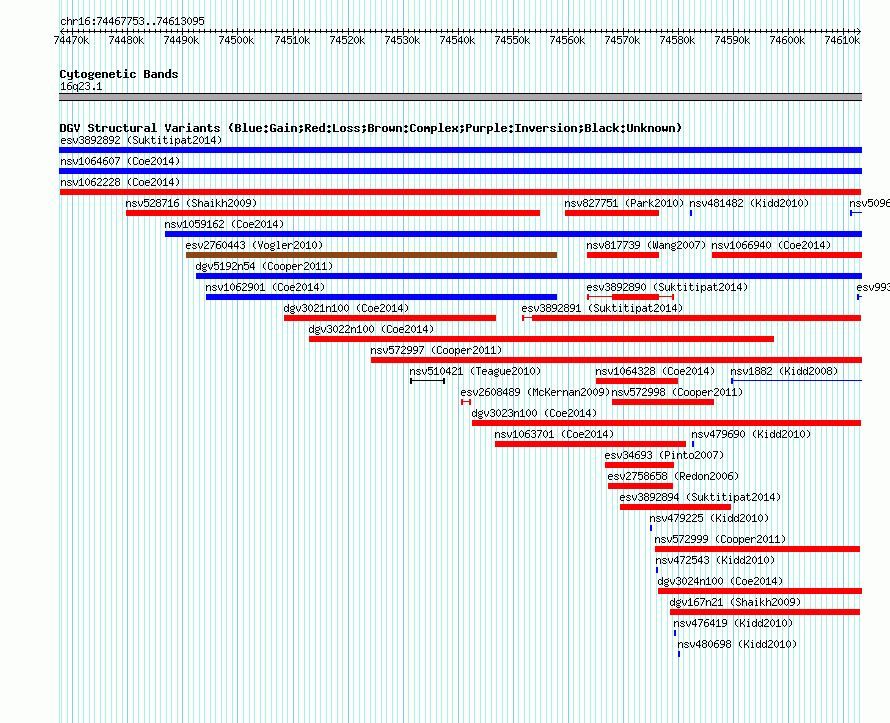Select the nsv472543 (Kidd2010) variant label

[715, 560]
